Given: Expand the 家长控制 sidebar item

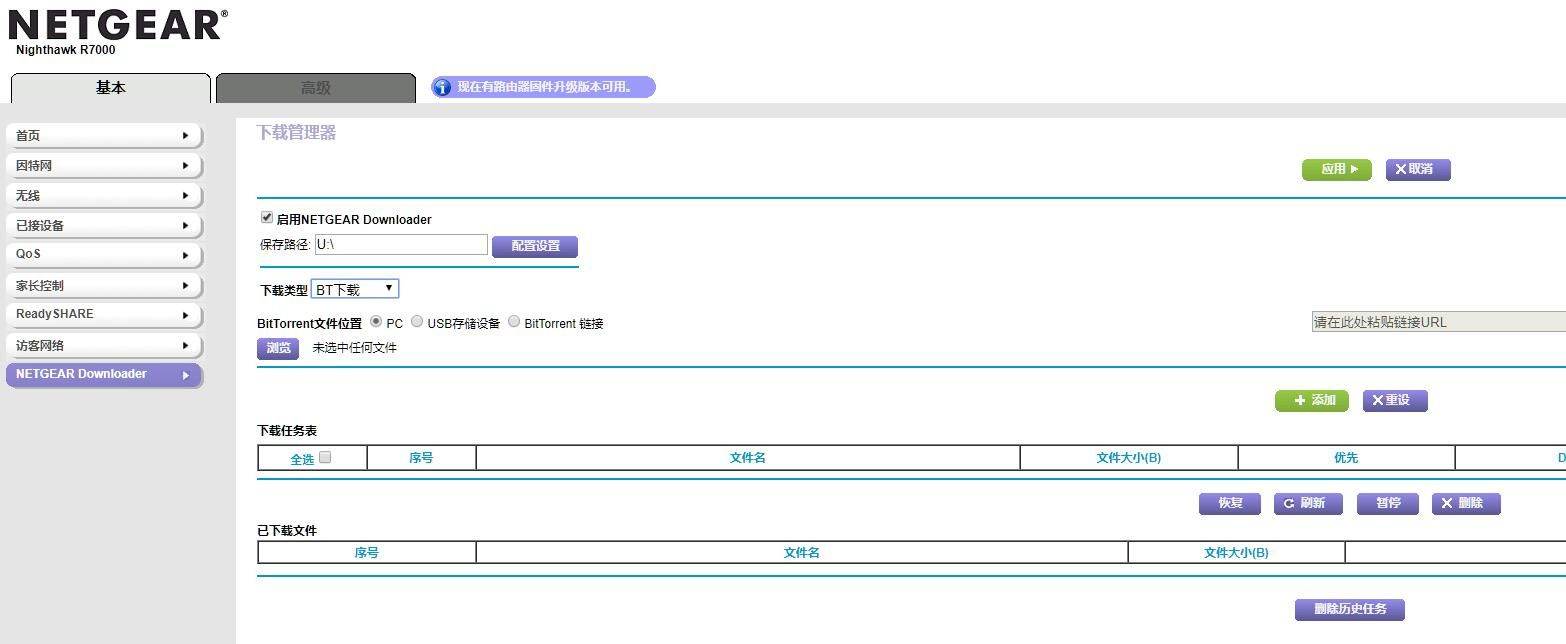Looking at the screenshot, I should pos(104,286).
